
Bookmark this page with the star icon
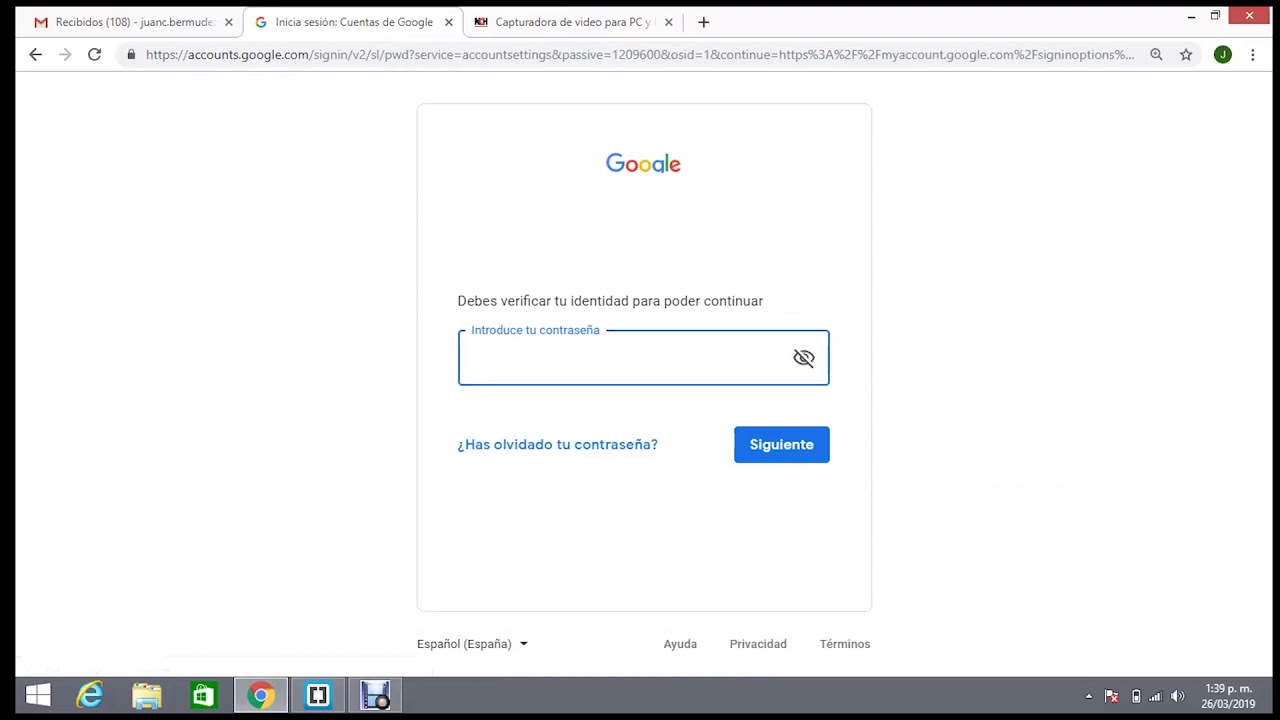click(1186, 55)
